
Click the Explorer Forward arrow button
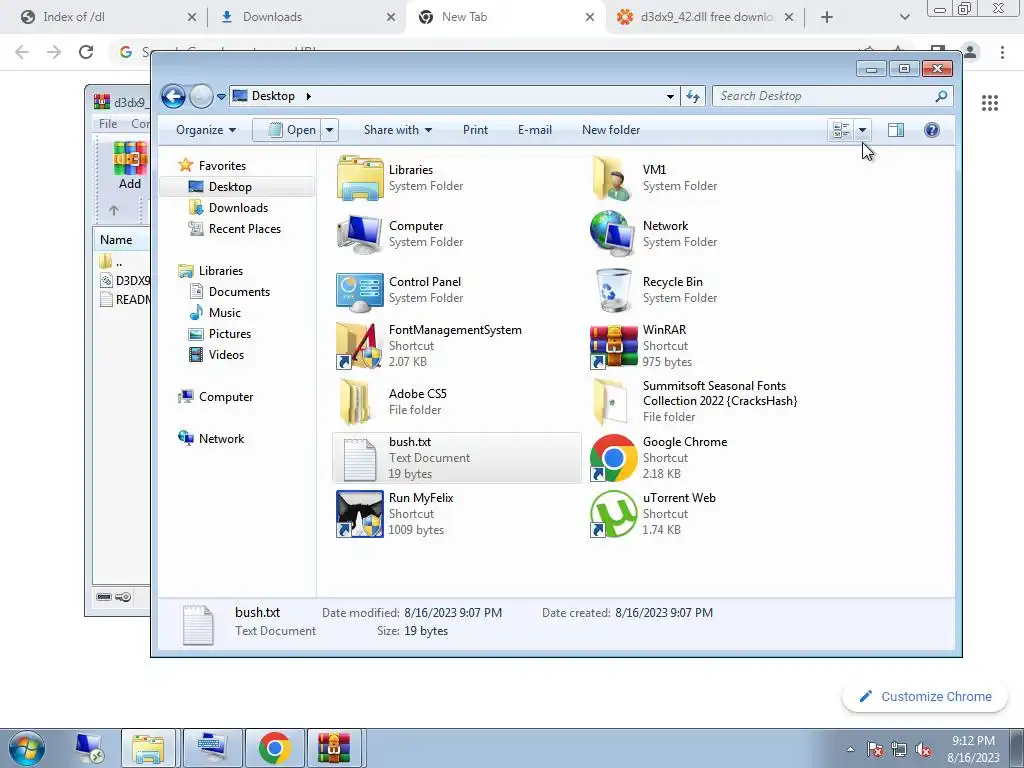201,97
